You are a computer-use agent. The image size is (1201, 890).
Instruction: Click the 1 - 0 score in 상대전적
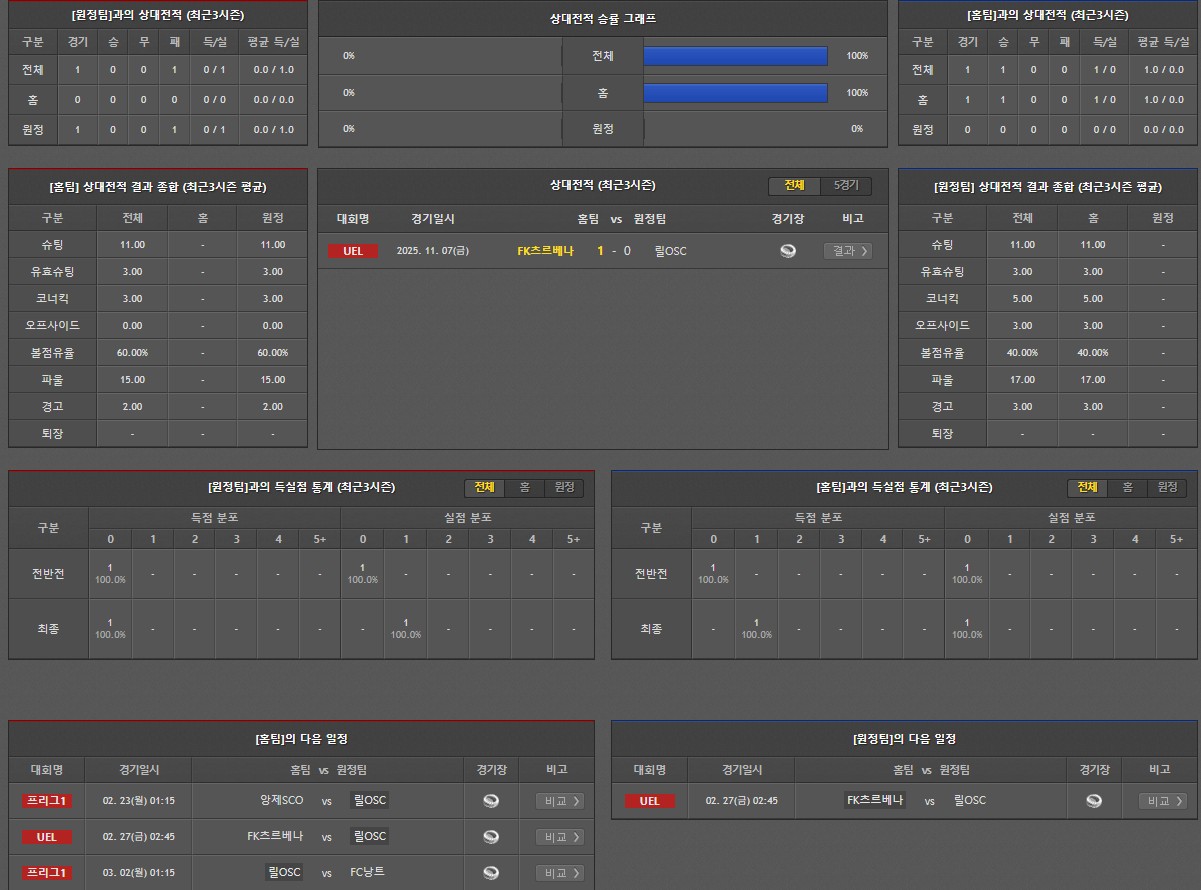pos(613,251)
